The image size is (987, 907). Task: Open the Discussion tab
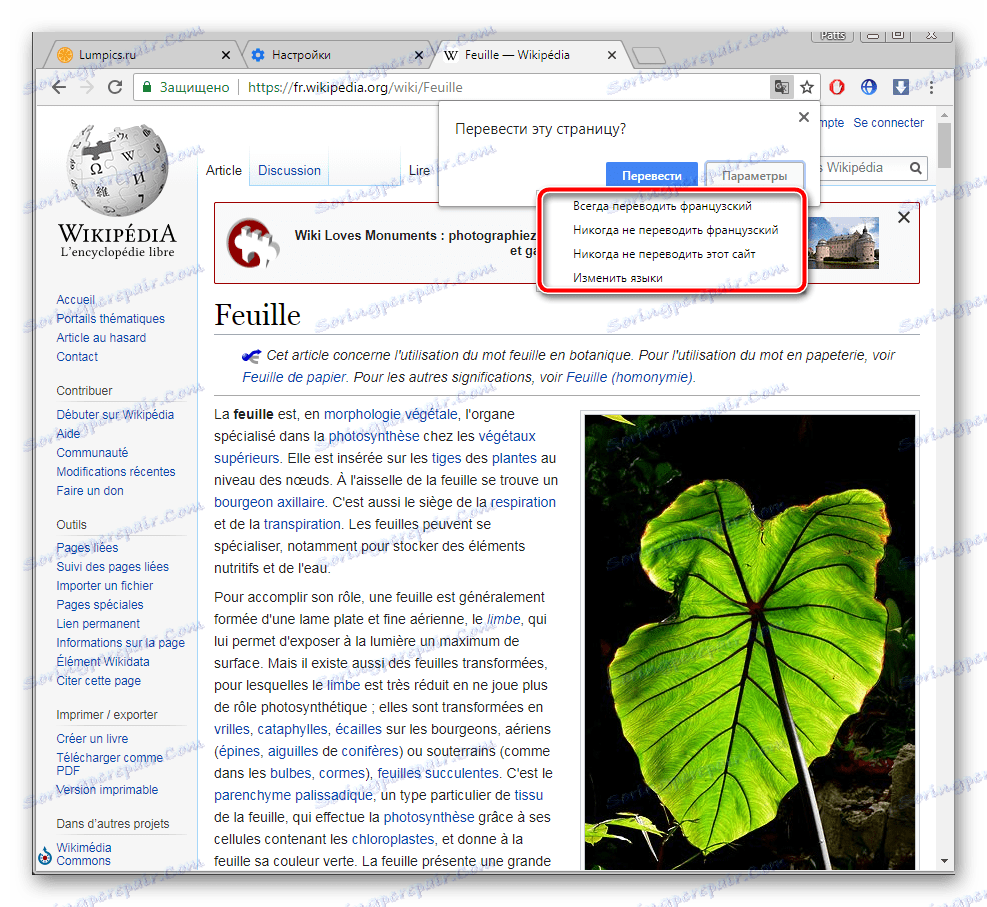point(289,171)
